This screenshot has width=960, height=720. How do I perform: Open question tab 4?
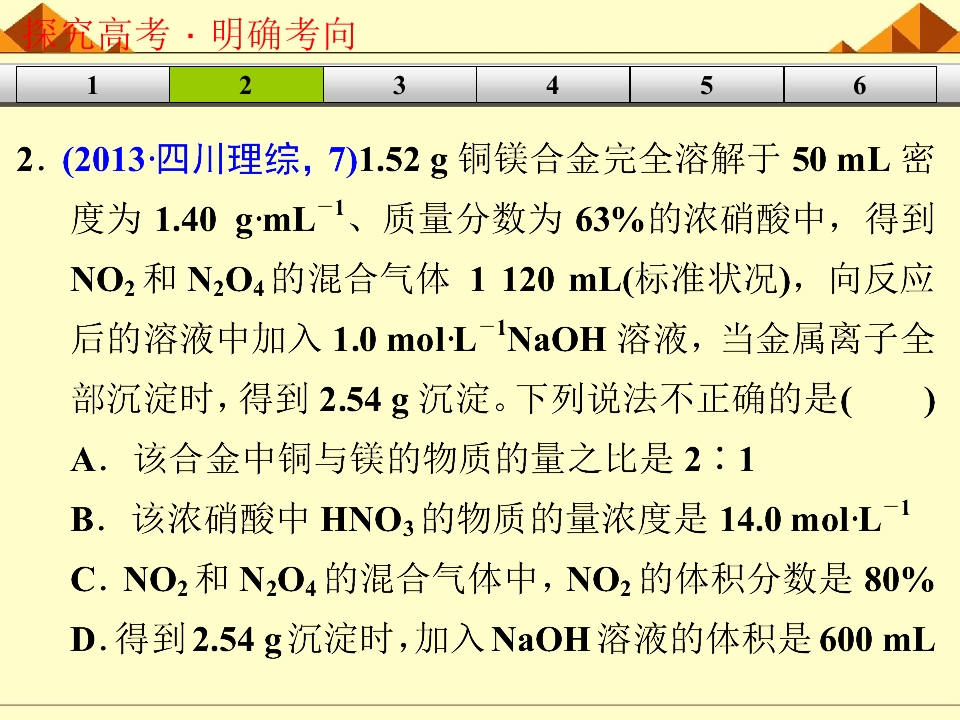click(553, 84)
